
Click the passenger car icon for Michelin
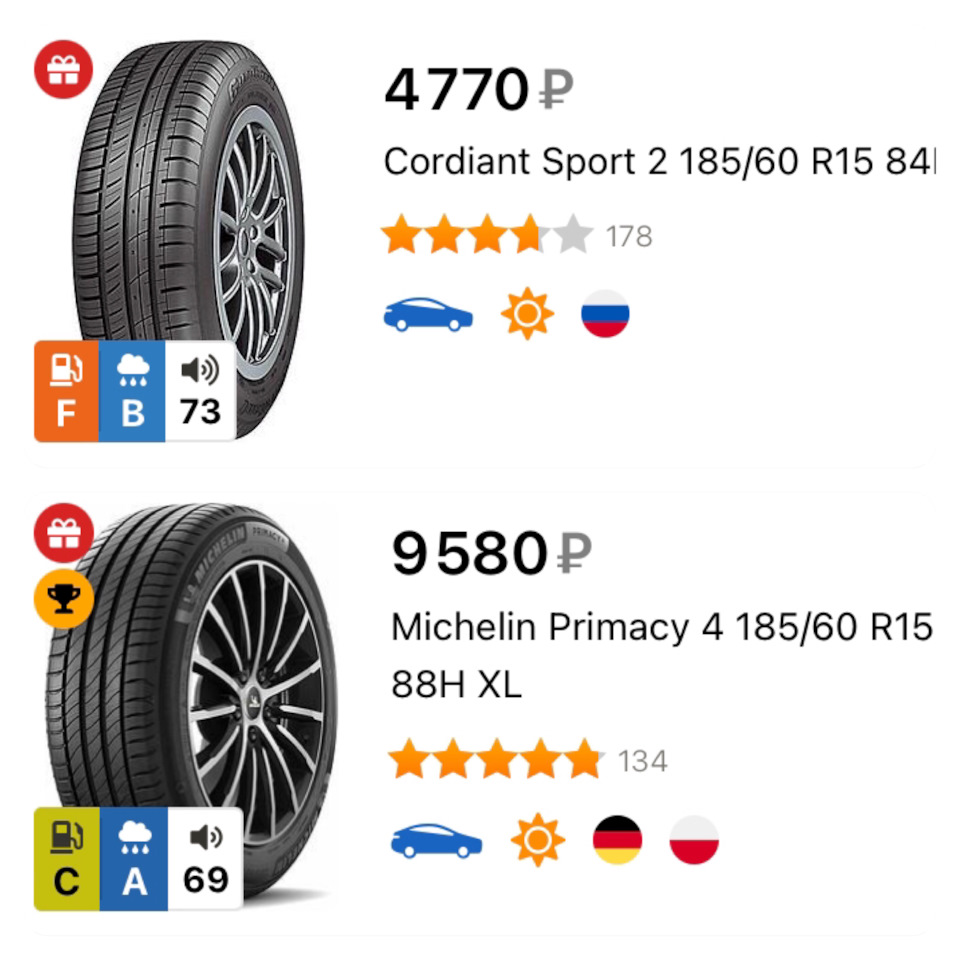436,840
